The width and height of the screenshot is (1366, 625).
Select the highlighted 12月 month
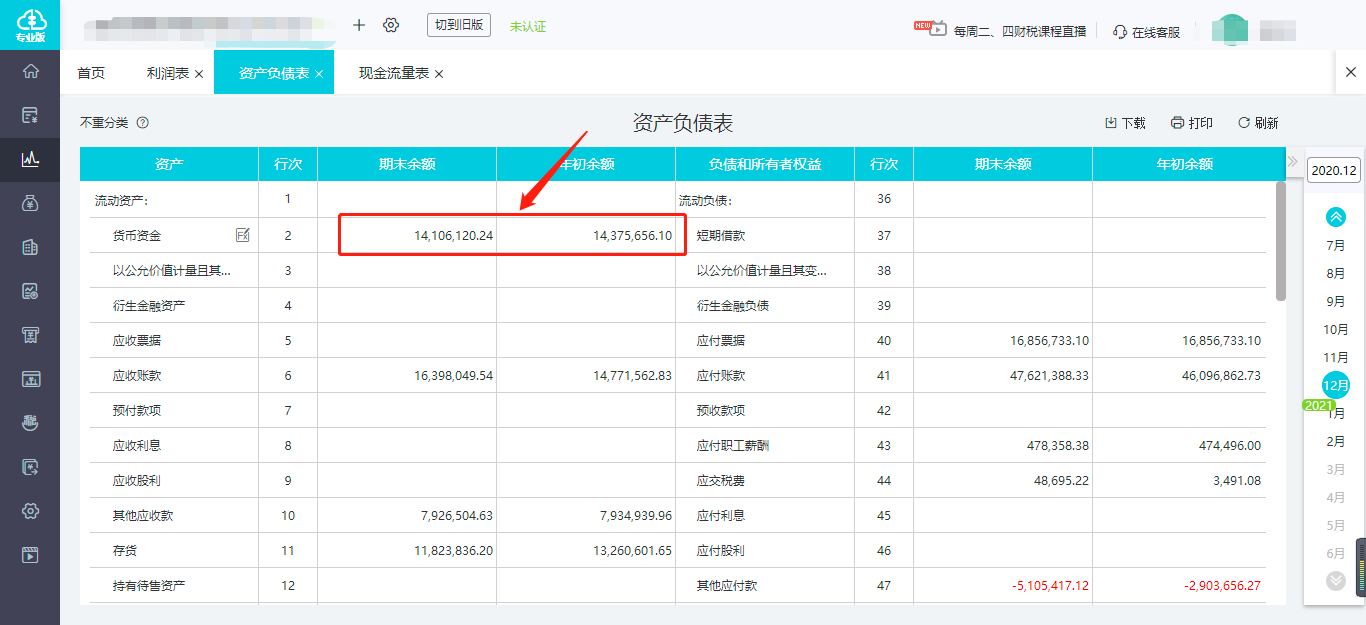tap(1336, 385)
